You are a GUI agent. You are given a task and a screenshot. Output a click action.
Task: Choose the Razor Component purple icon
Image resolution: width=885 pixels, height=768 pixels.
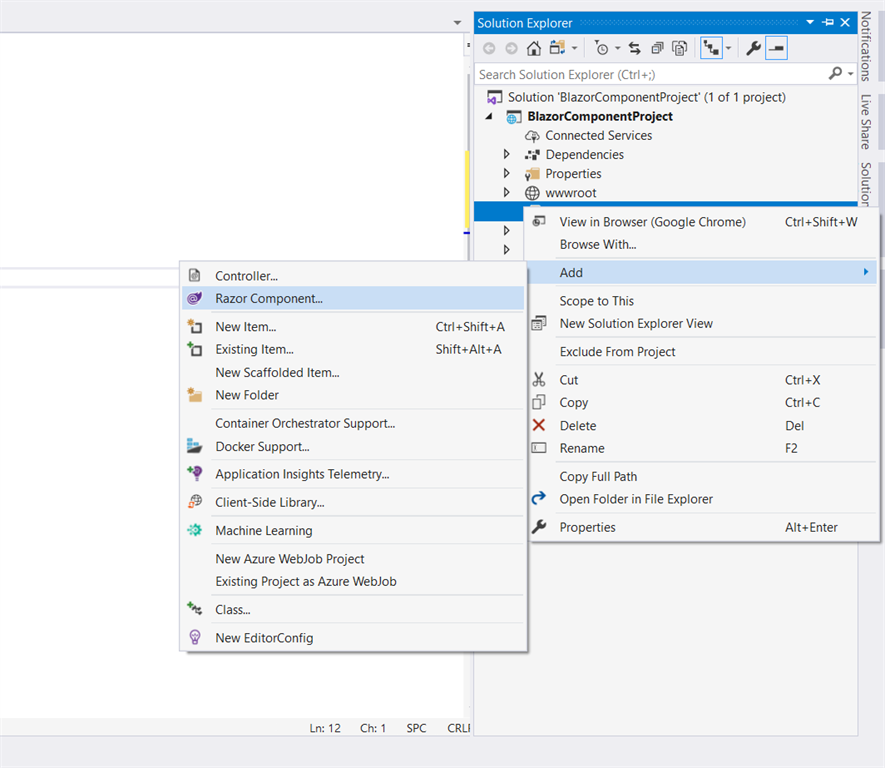point(195,298)
